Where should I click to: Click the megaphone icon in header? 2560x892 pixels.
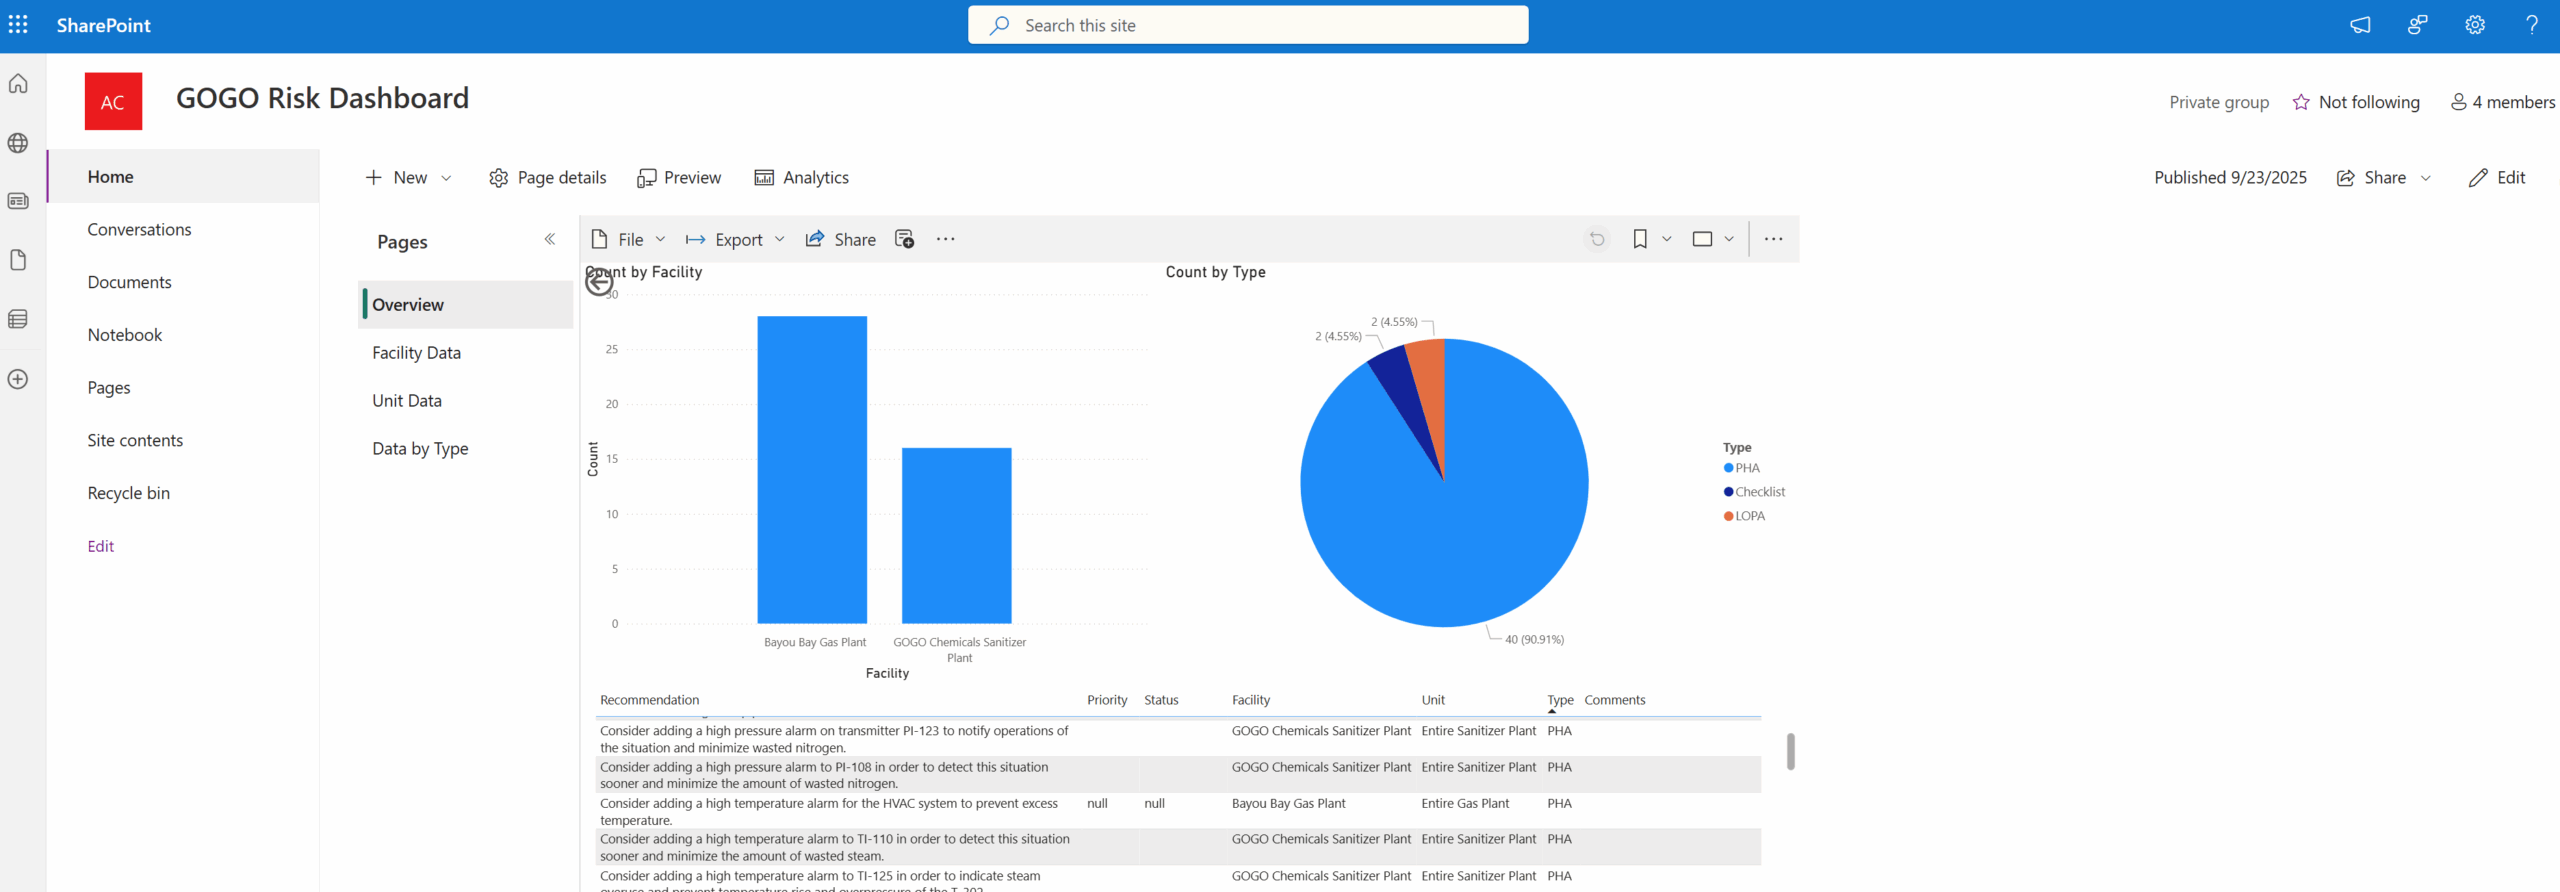2360,25
